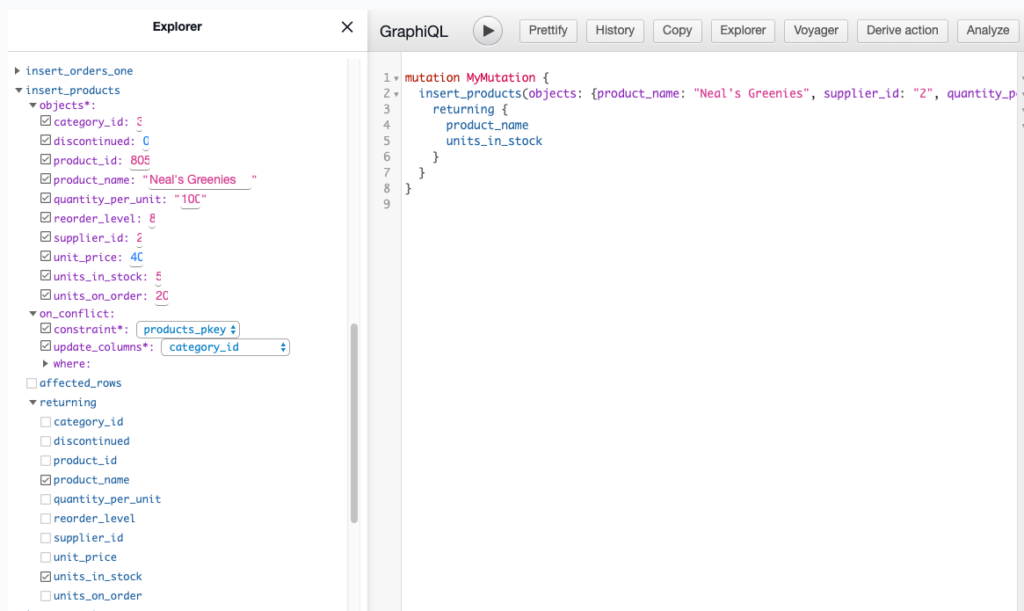Click the Prettify button
Screen dimensions: 1024x611
[548, 30]
